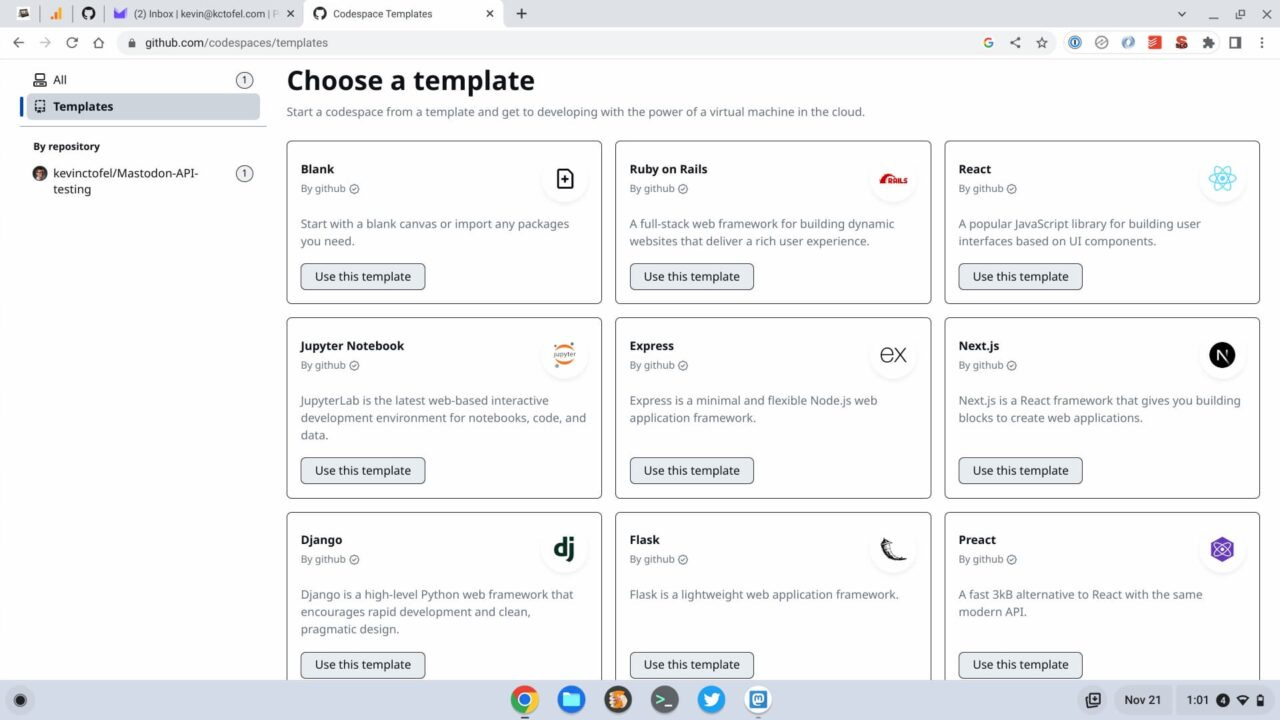This screenshot has height=720, width=1280.
Task: Switch to the Inbox kevin@kctofel.com tab
Action: click(x=204, y=14)
